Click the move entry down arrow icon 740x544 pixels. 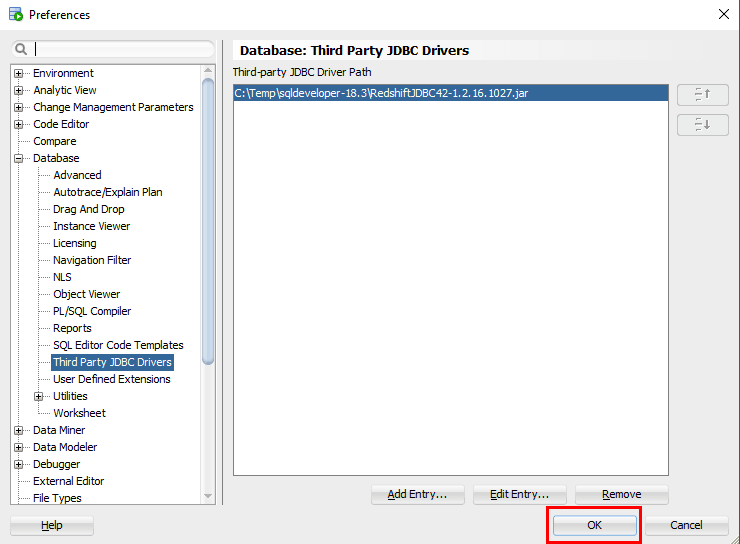point(701,125)
